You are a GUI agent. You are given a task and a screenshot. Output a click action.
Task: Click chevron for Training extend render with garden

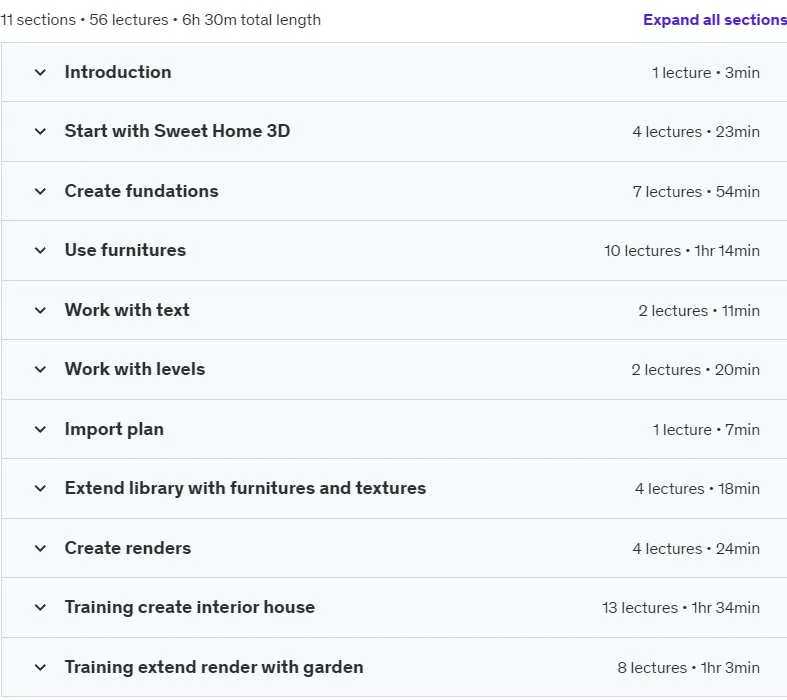[40, 667]
